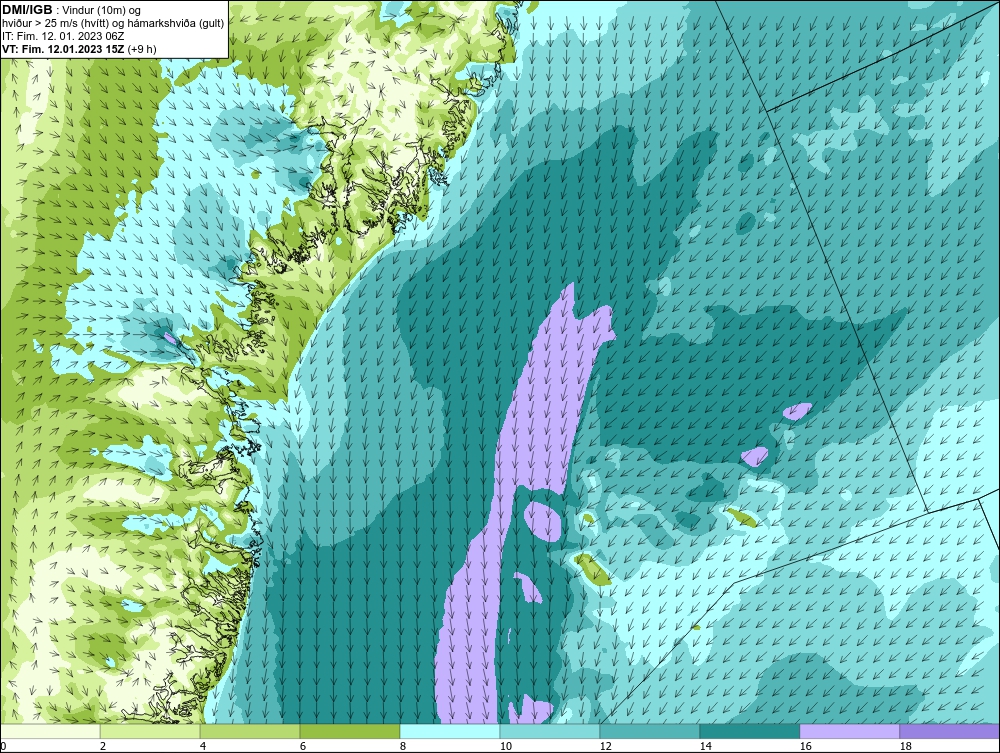
Task: Click the light green 2–4 m/s legend swatch
Action: [150, 731]
